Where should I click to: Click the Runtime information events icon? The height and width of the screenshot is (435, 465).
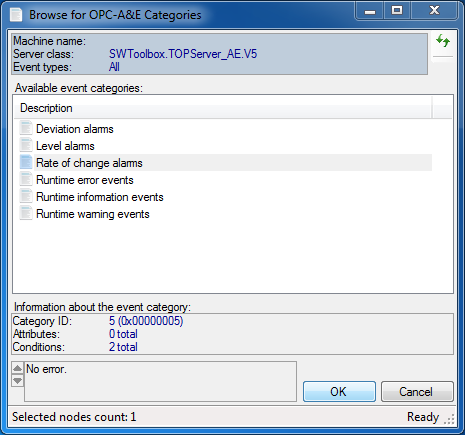26,197
